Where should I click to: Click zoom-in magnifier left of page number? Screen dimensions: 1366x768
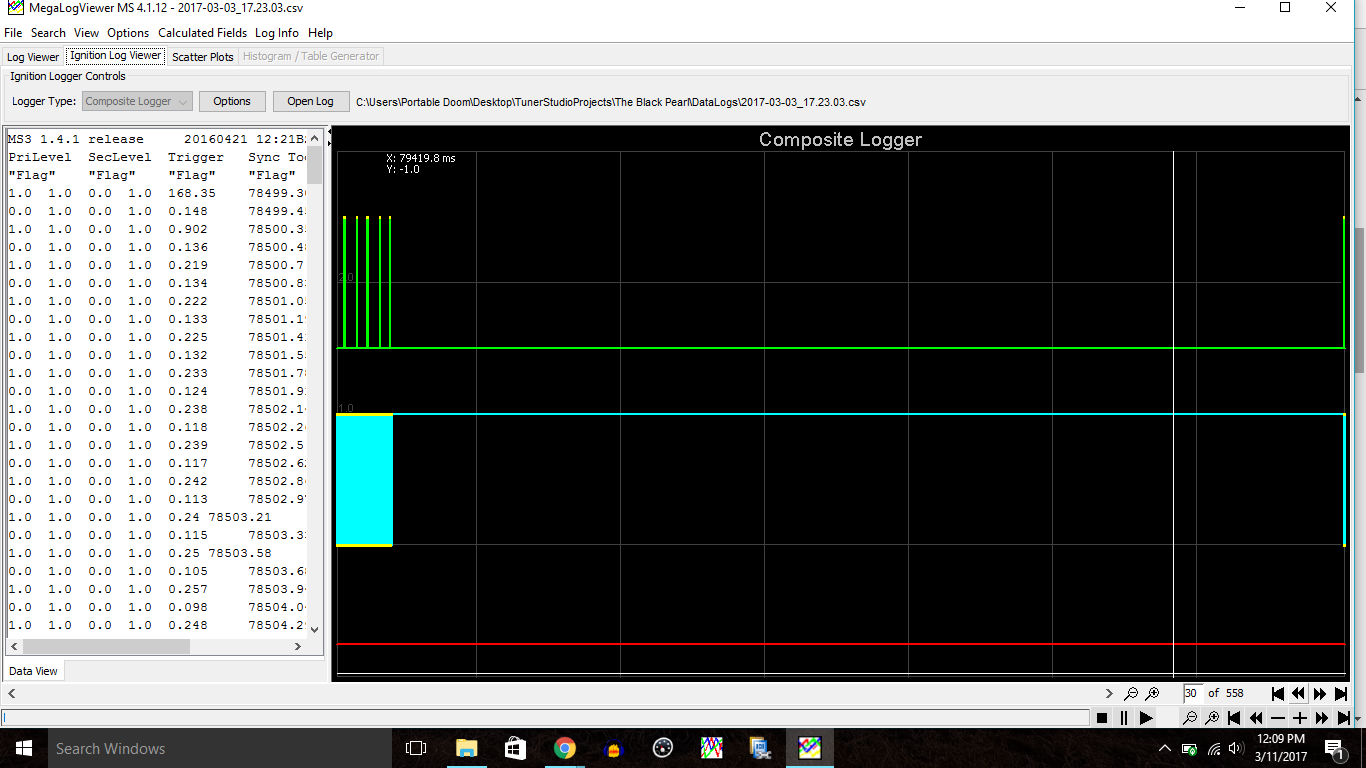[1152, 693]
